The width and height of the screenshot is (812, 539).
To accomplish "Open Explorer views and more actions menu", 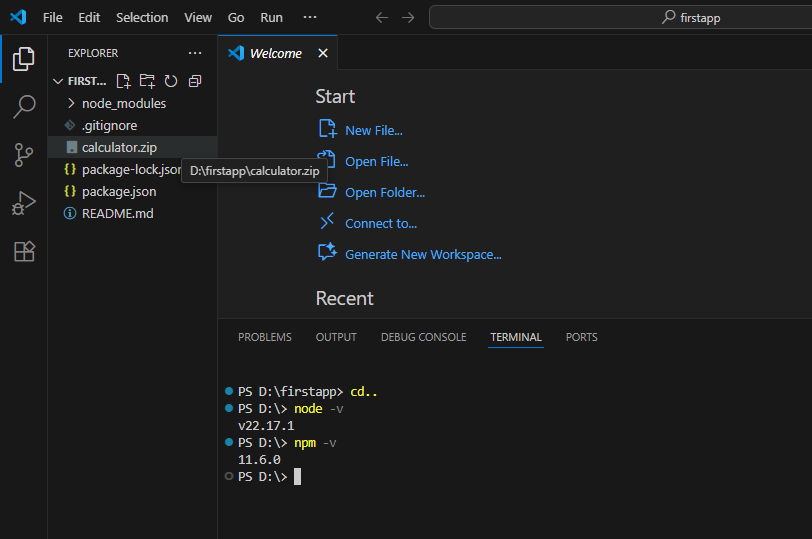I will tap(195, 53).
